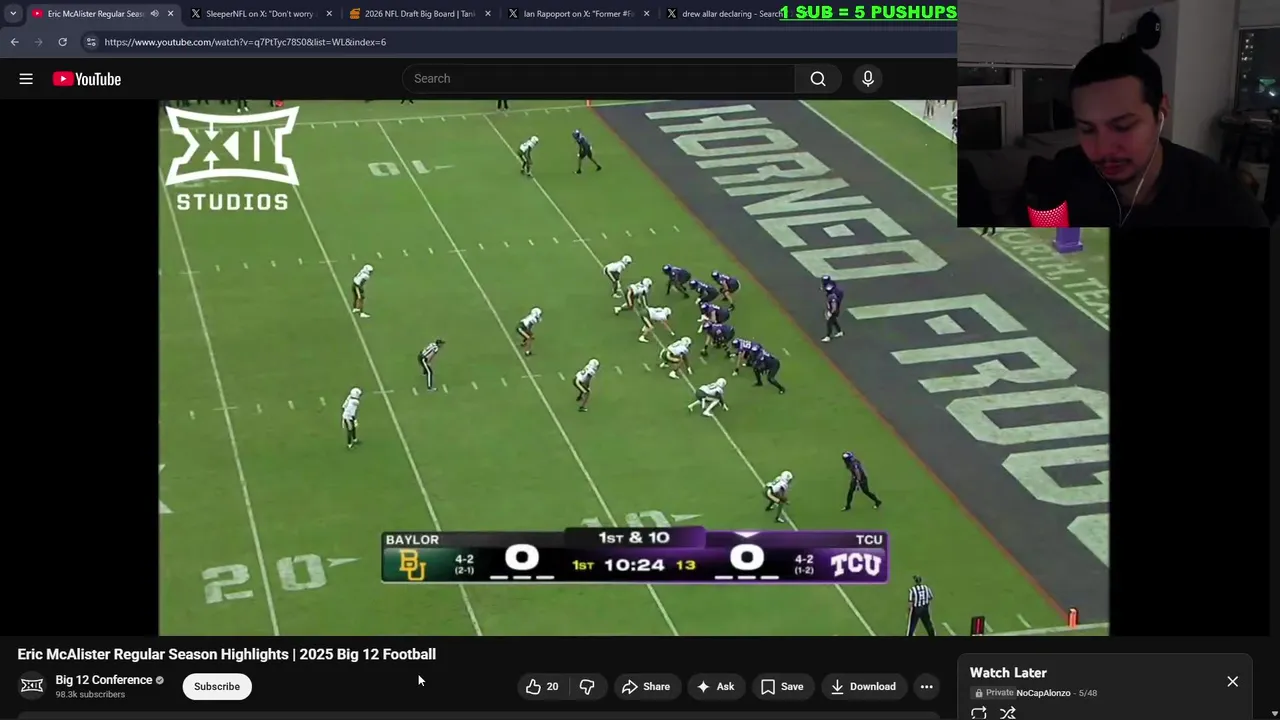1280x720 pixels.
Task: Open the Ask AI button
Action: coord(716,686)
